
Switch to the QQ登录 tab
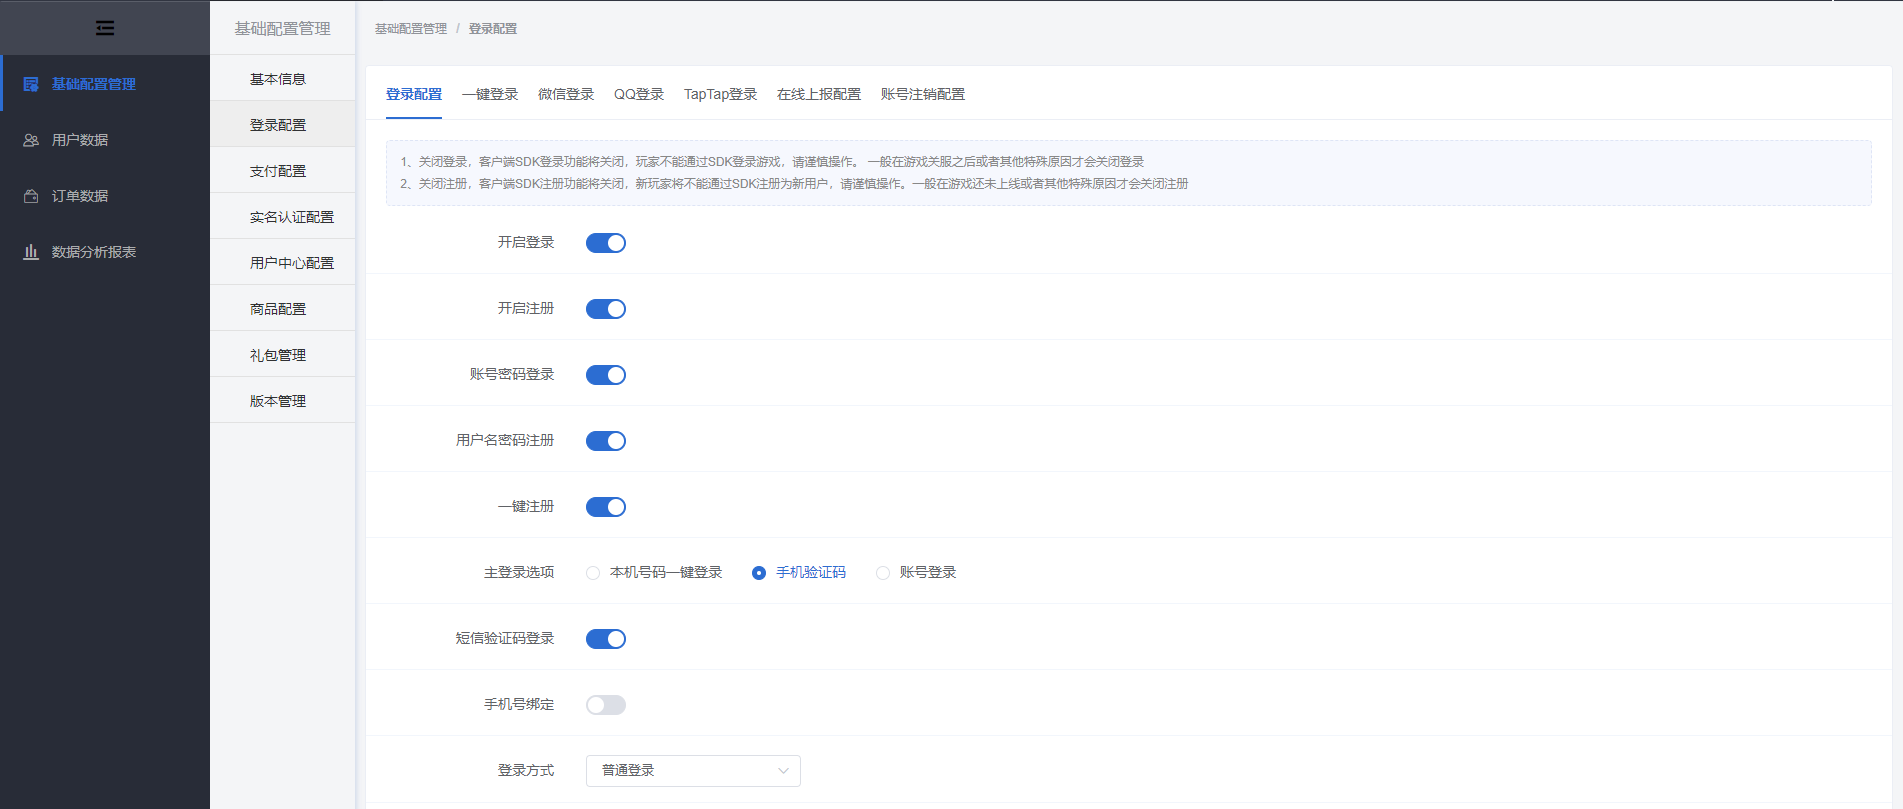point(639,94)
